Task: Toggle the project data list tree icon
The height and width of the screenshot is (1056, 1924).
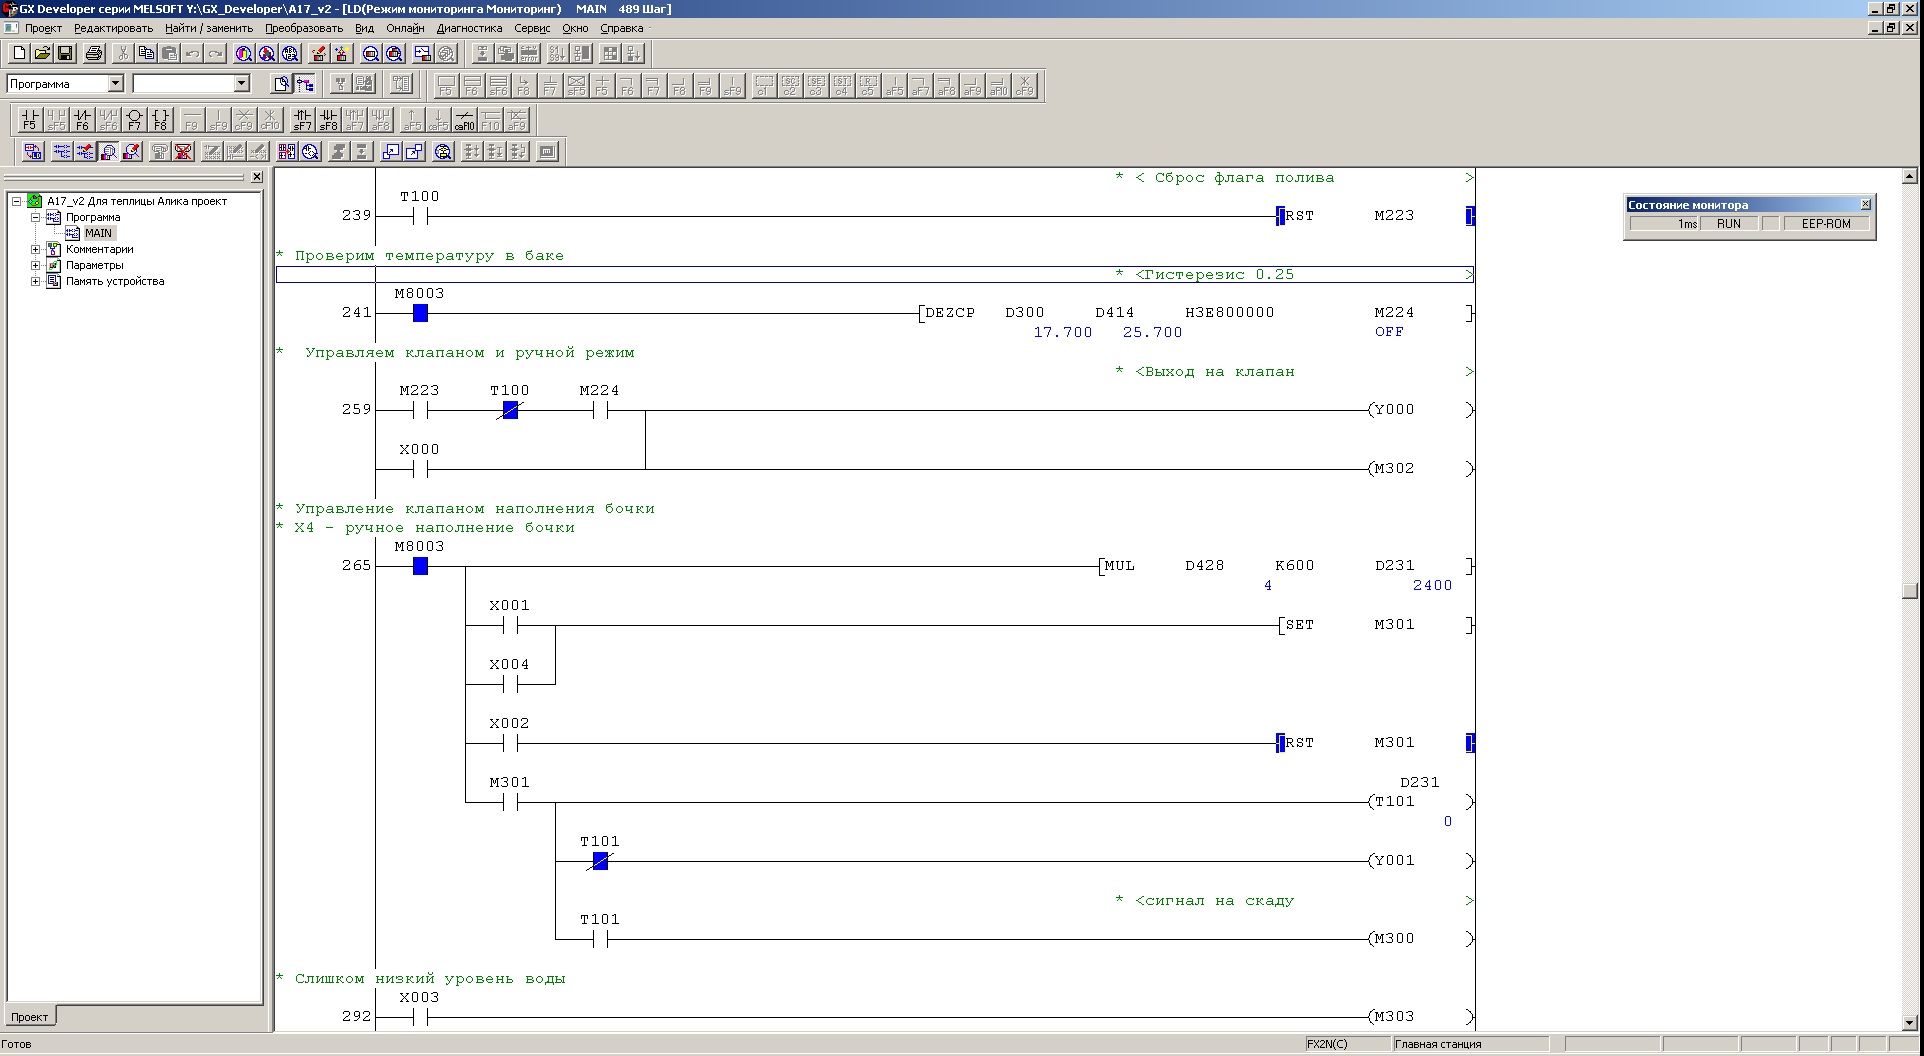Action: pos(305,84)
